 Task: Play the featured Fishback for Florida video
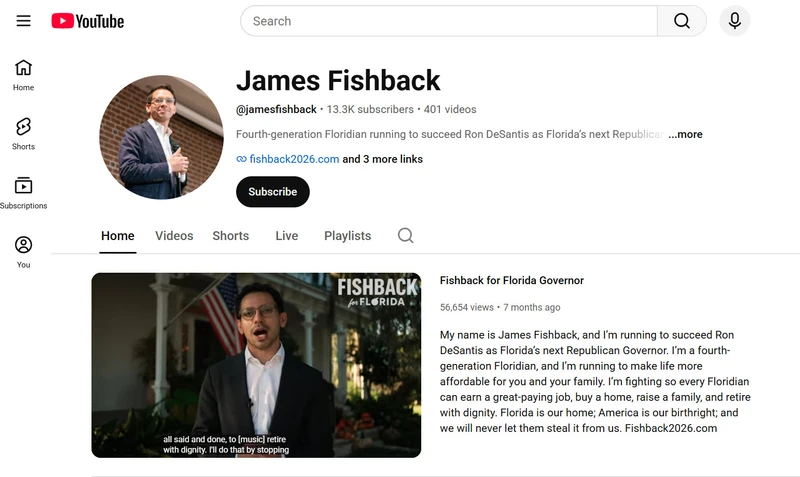(x=256, y=365)
